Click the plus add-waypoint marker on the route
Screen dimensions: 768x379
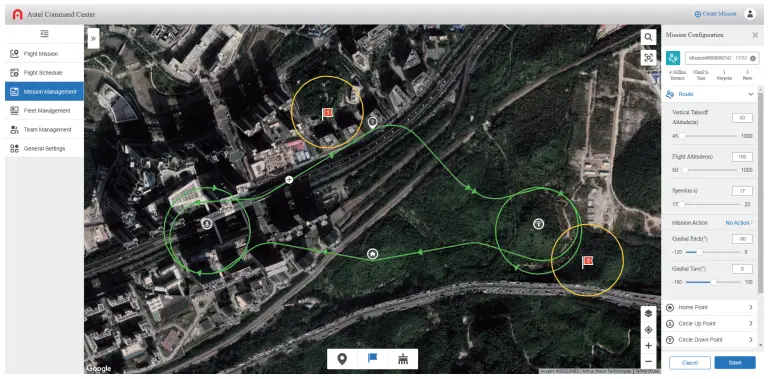(x=289, y=180)
